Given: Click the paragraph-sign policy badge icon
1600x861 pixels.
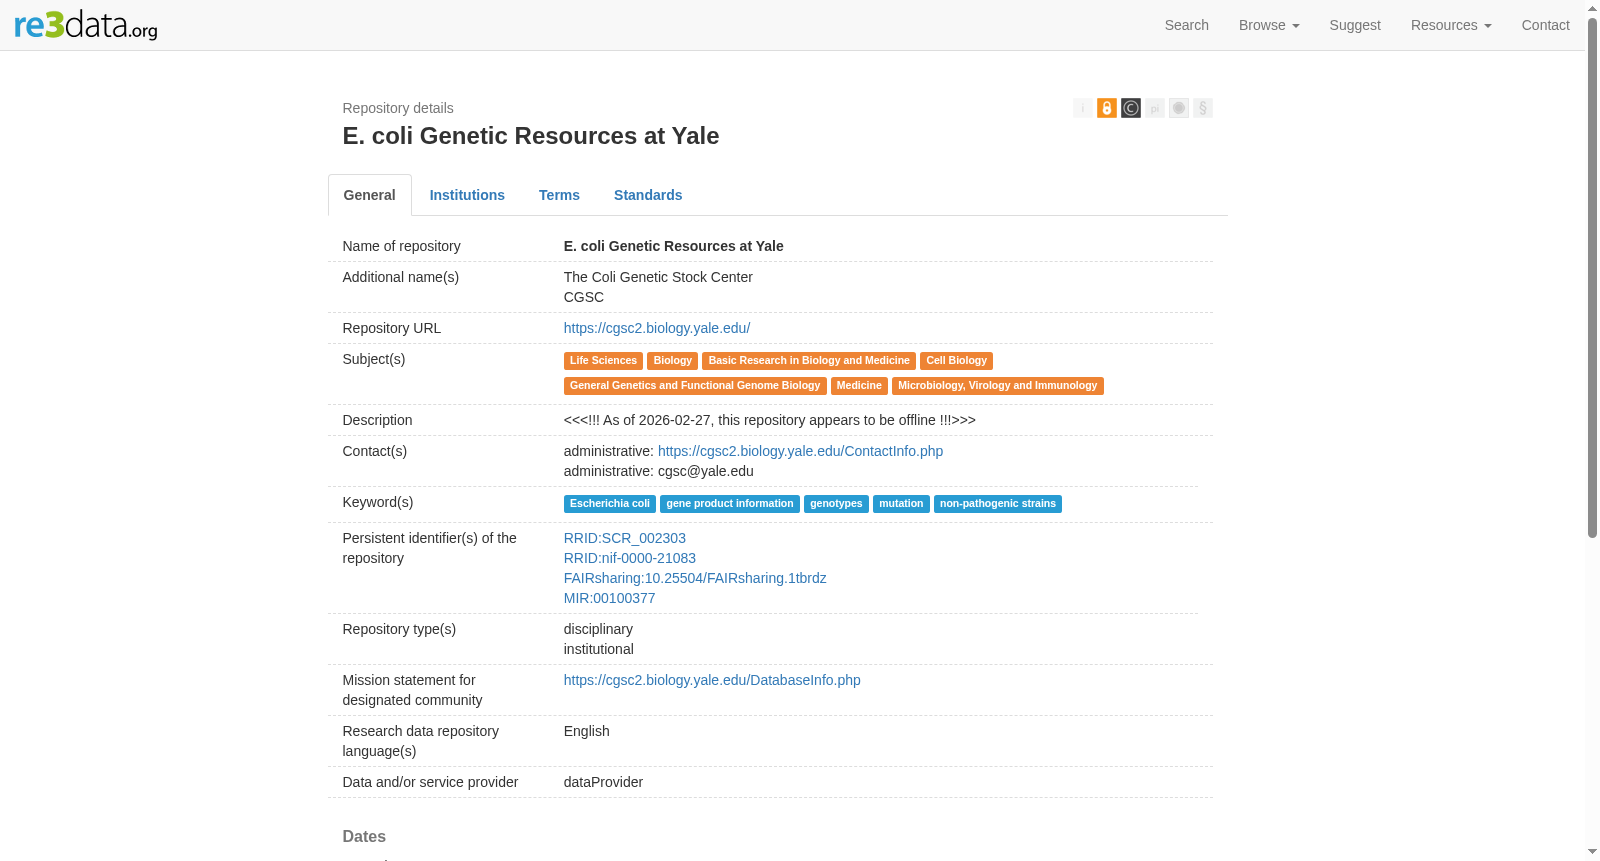Looking at the screenshot, I should click(1202, 108).
